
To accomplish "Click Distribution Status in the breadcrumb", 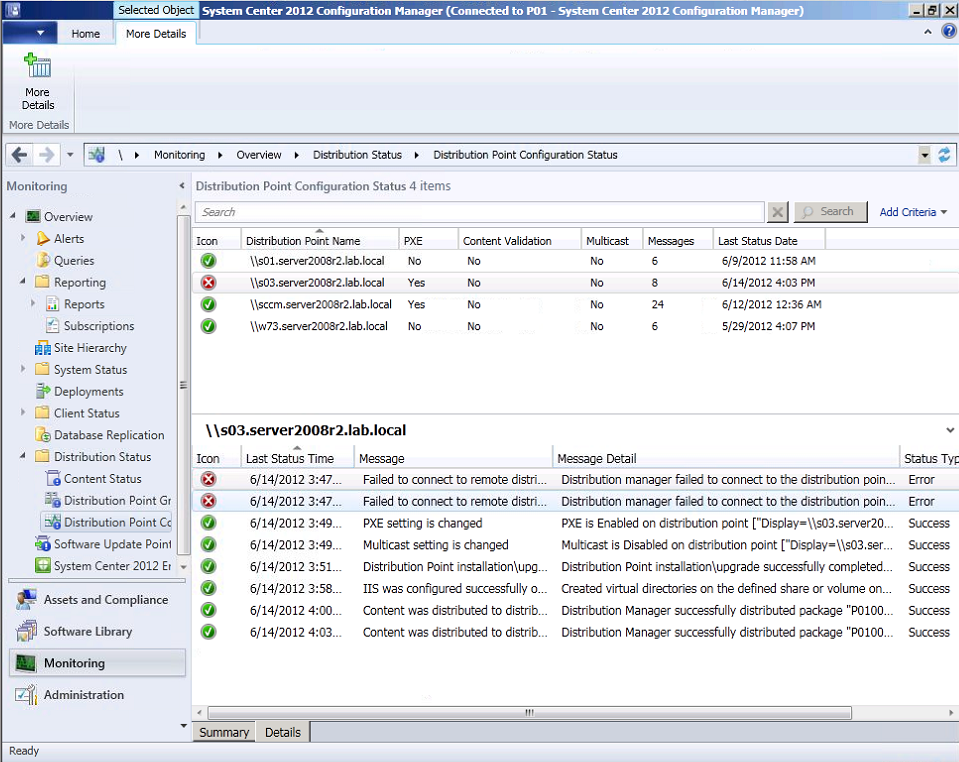I will (x=357, y=155).
